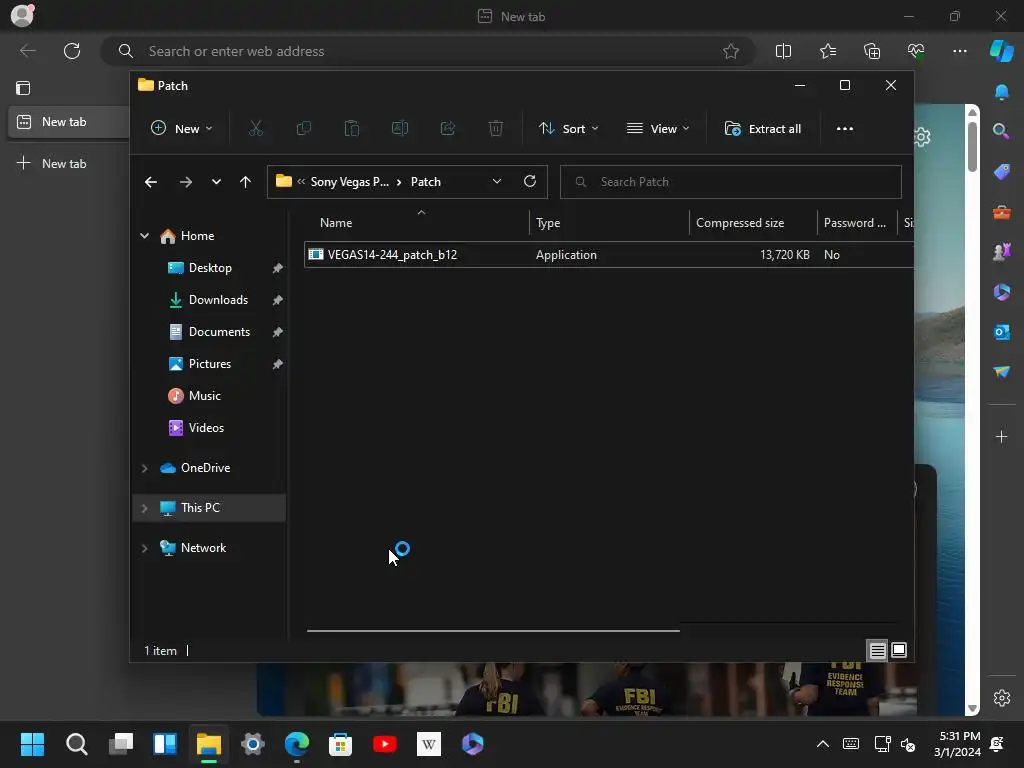Click the Delete trash icon in Explorer toolbar
The width and height of the screenshot is (1024, 768).
tap(496, 129)
